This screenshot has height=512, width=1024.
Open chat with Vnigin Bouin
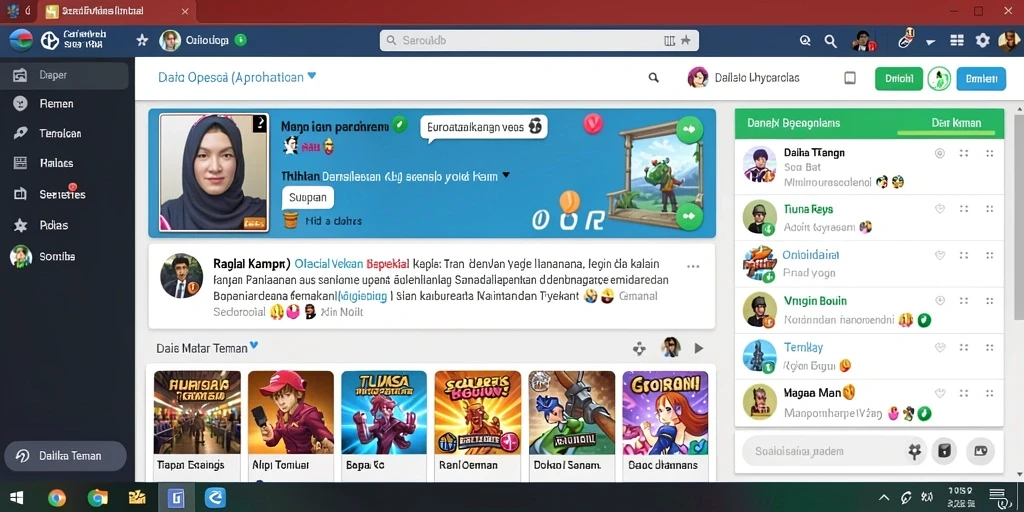pos(869,310)
